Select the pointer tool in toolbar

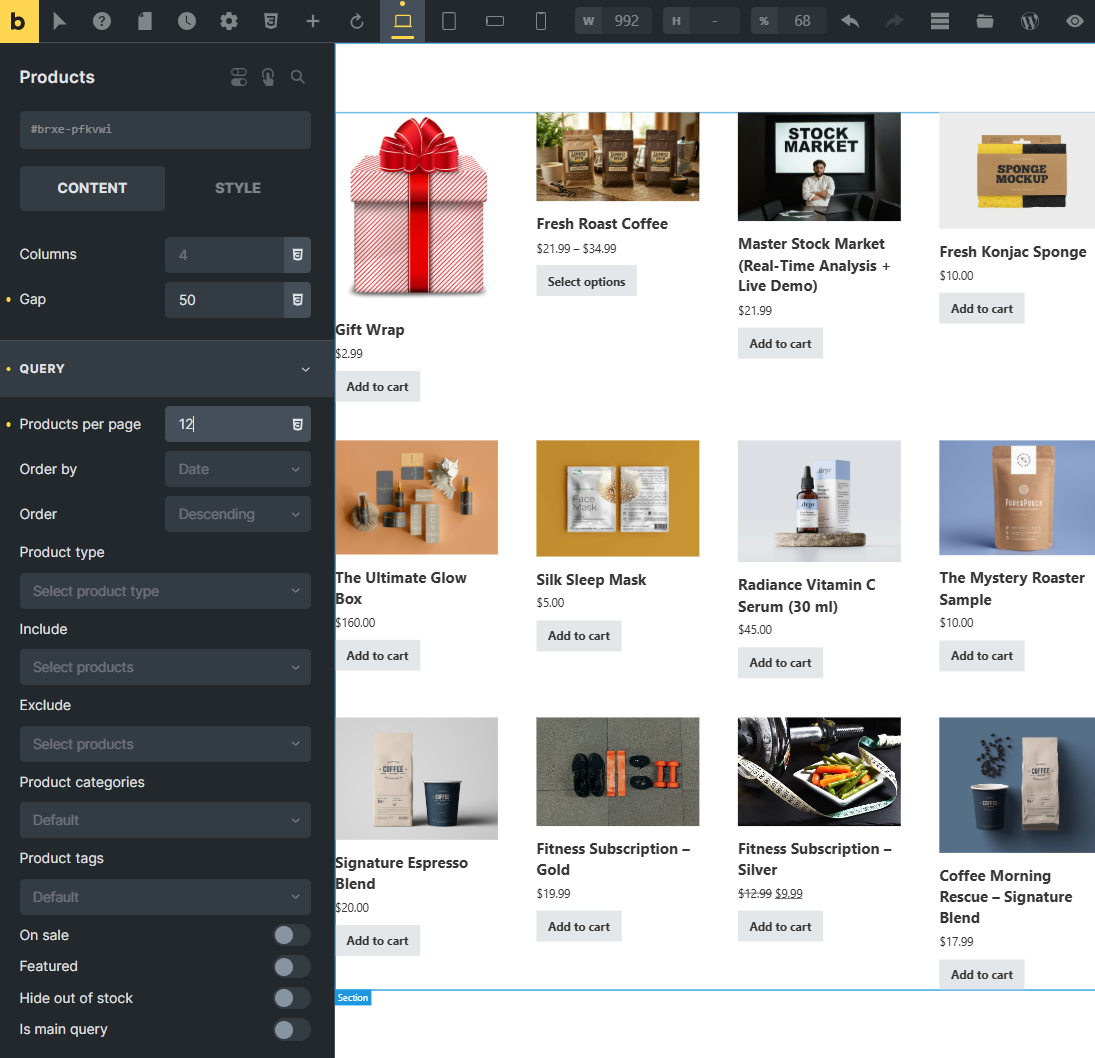tap(60, 21)
